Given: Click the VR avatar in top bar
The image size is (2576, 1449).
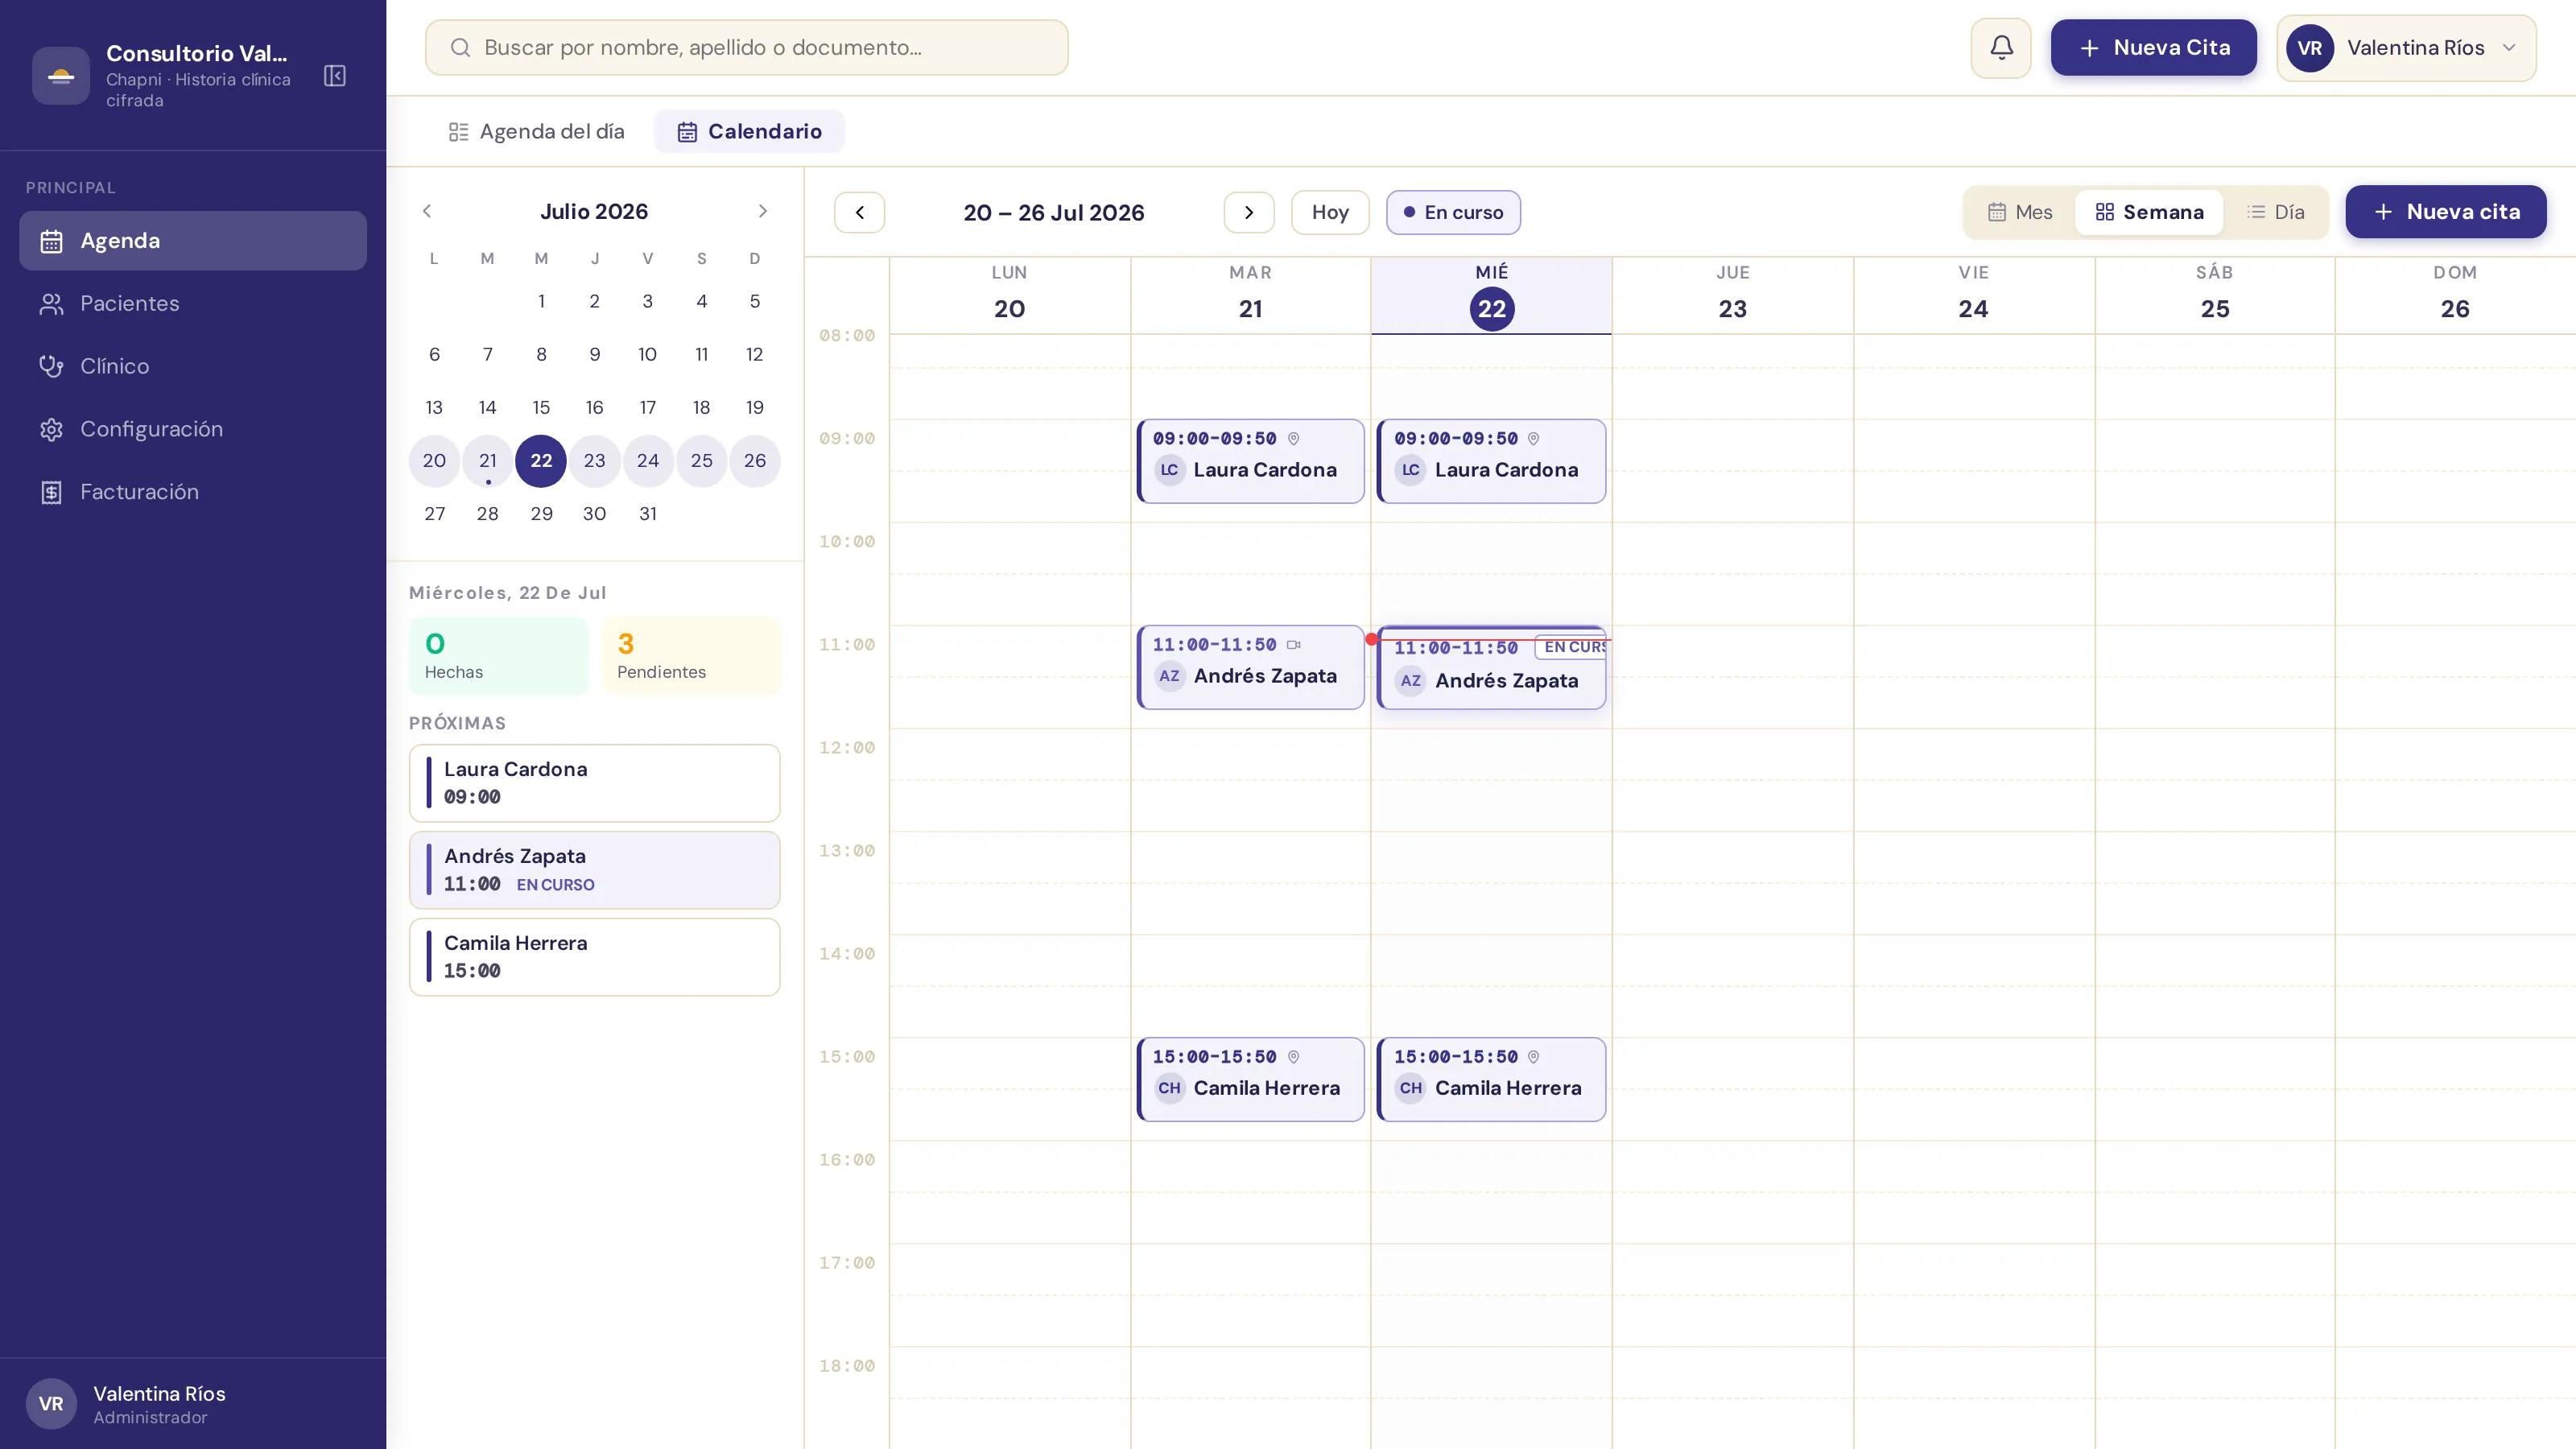Looking at the screenshot, I should click(x=2310, y=48).
